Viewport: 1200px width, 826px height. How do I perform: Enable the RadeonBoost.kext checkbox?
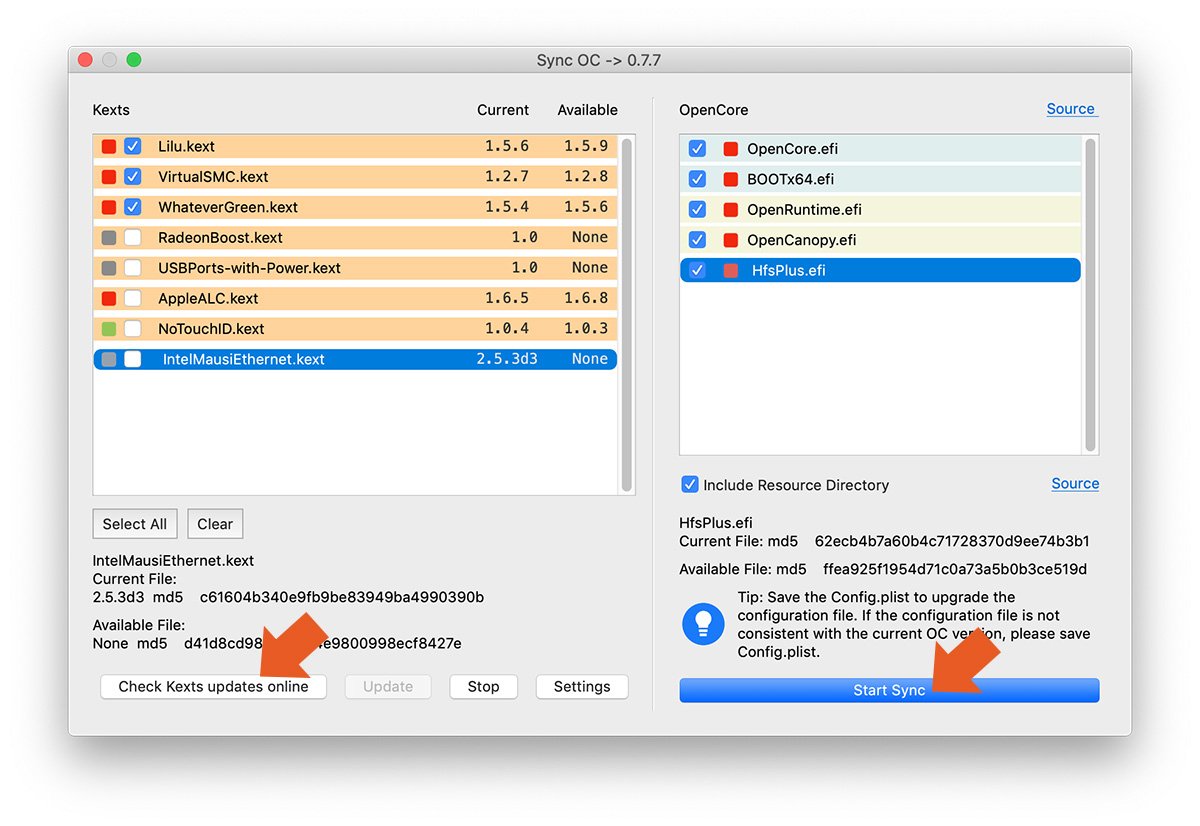click(133, 238)
